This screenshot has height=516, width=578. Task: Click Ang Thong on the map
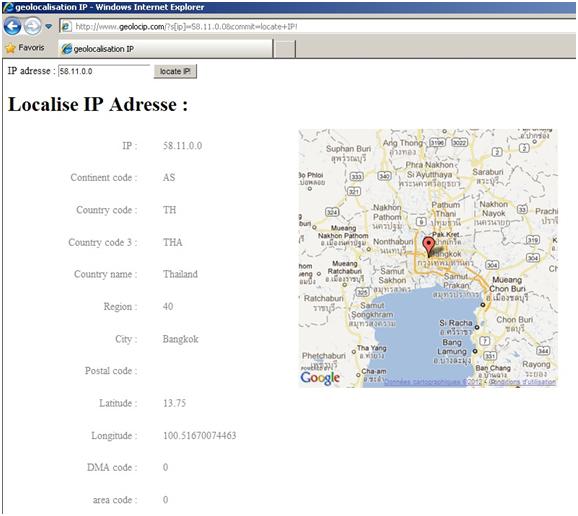coord(403,143)
